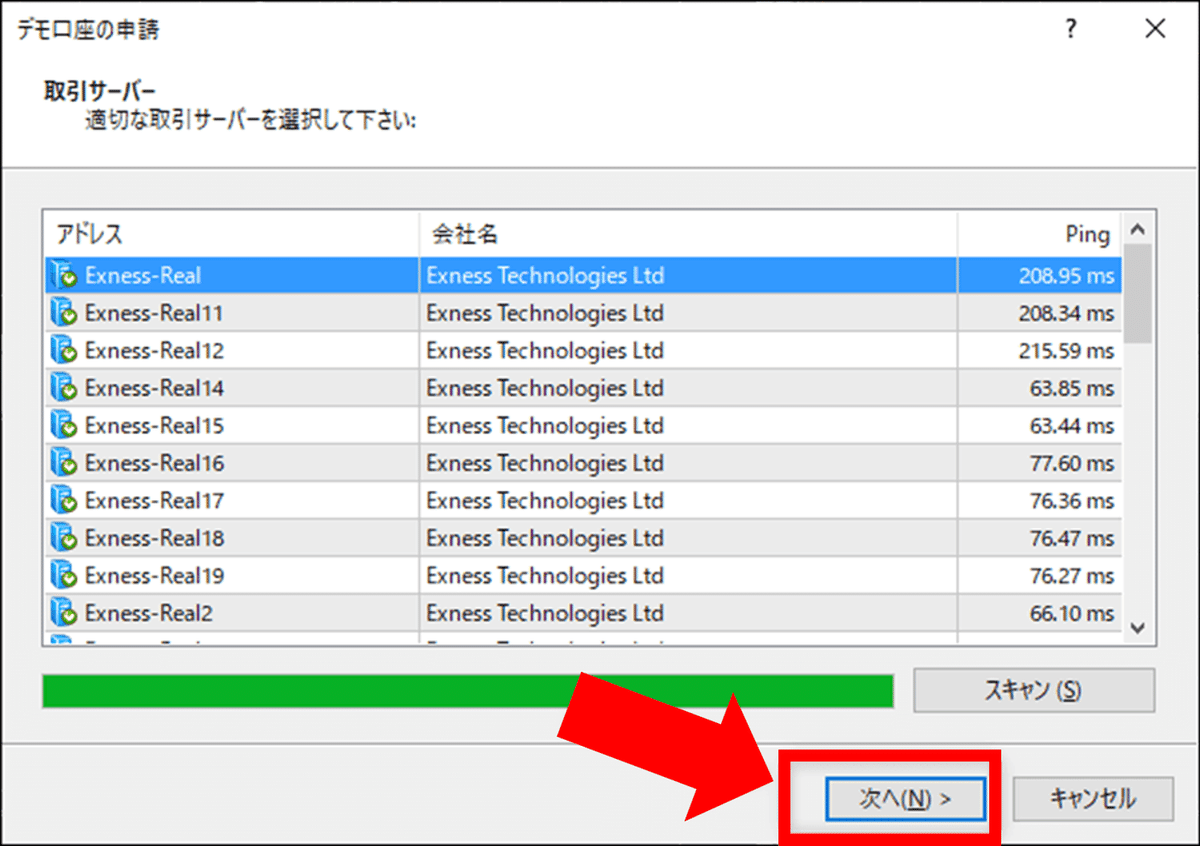Screen dimensions: 1200x846
Task: Select the Exness-Real16 server name
Action: pos(154,463)
